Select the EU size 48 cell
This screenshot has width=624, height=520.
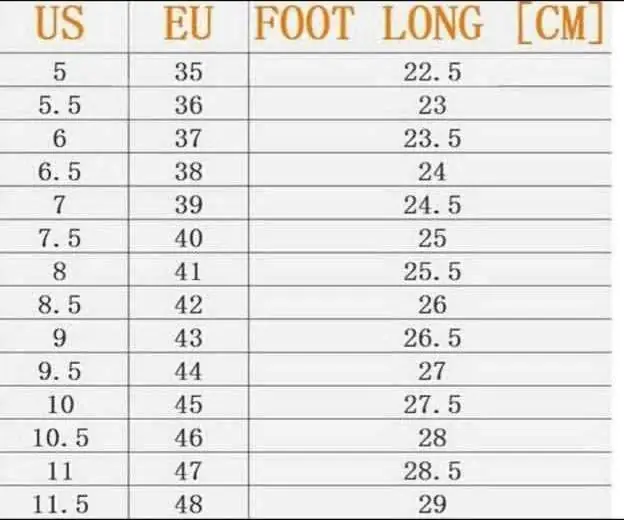(x=188, y=503)
